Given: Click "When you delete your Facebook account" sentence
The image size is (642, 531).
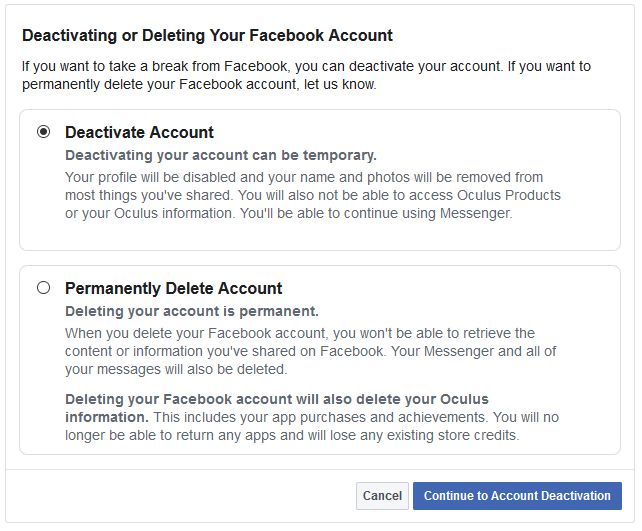Looking at the screenshot, I should (x=200, y=333).
